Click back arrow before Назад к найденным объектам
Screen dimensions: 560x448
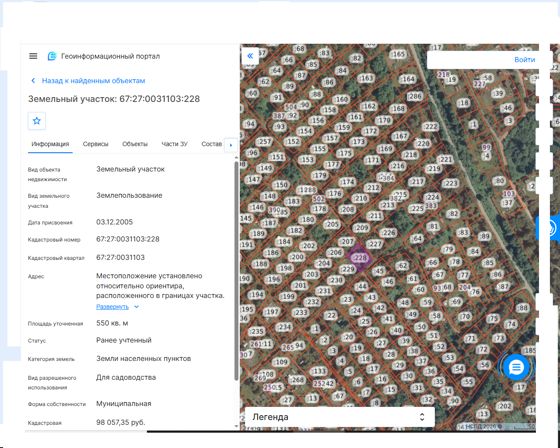tap(33, 81)
